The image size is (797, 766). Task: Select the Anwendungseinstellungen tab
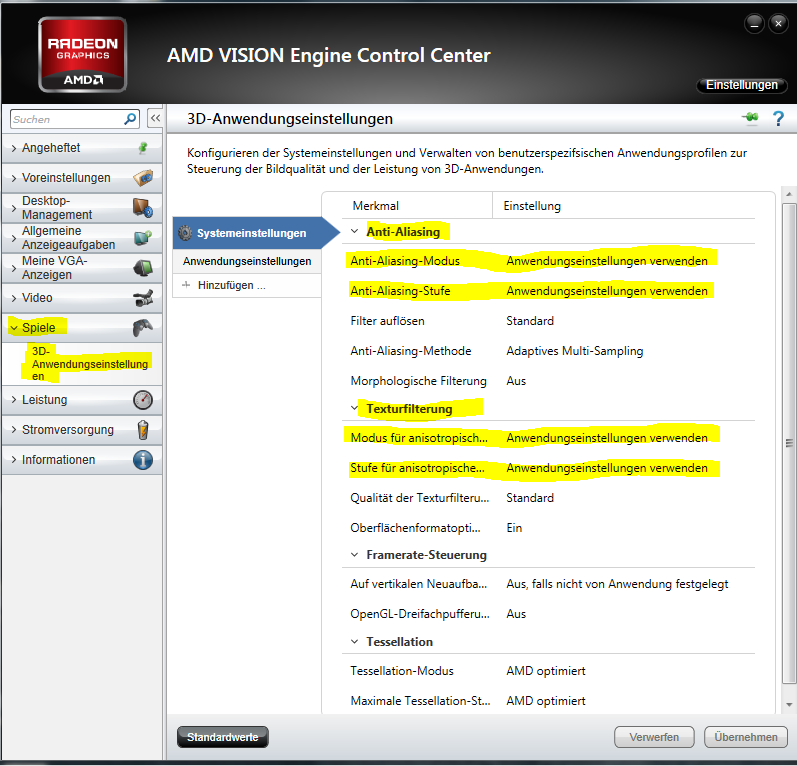pyautogui.click(x=247, y=261)
